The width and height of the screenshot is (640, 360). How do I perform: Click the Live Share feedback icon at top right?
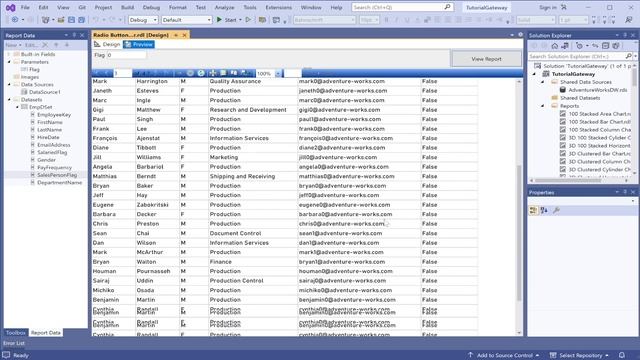pyautogui.click(x=629, y=20)
